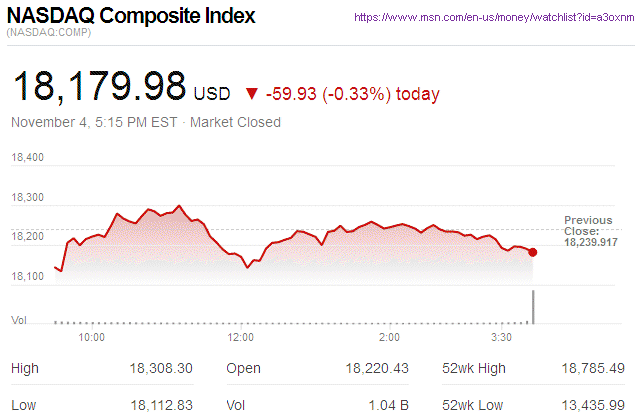The image size is (640, 420).
Task: Click the 2:00 time axis label
Action: tap(390, 337)
